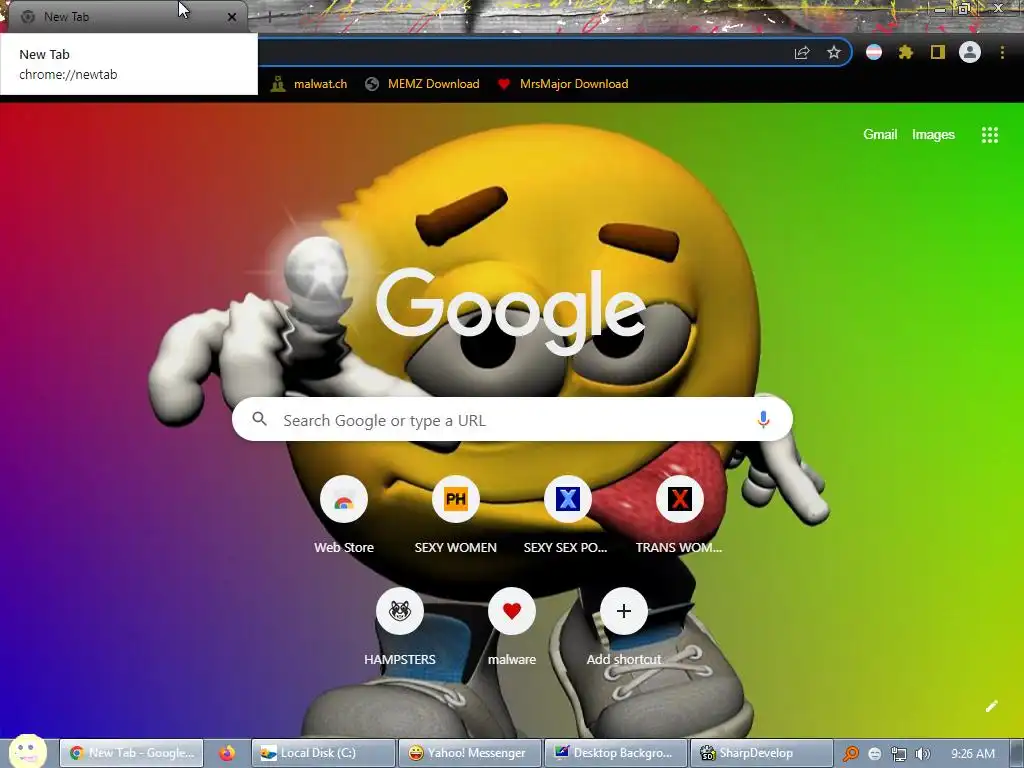Restore down the Chrome window
The width and height of the screenshot is (1024, 768).
(x=963, y=9)
